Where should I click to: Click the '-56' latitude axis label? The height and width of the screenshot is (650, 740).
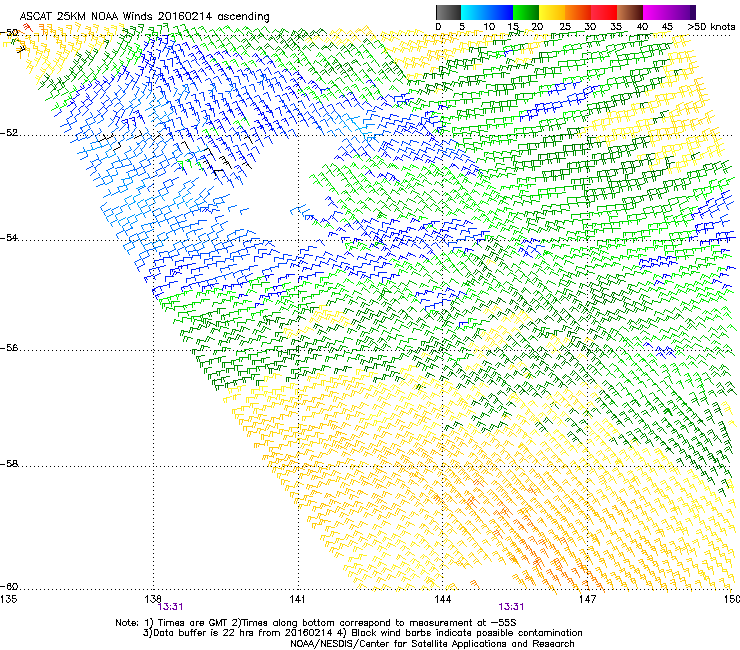click(9, 348)
